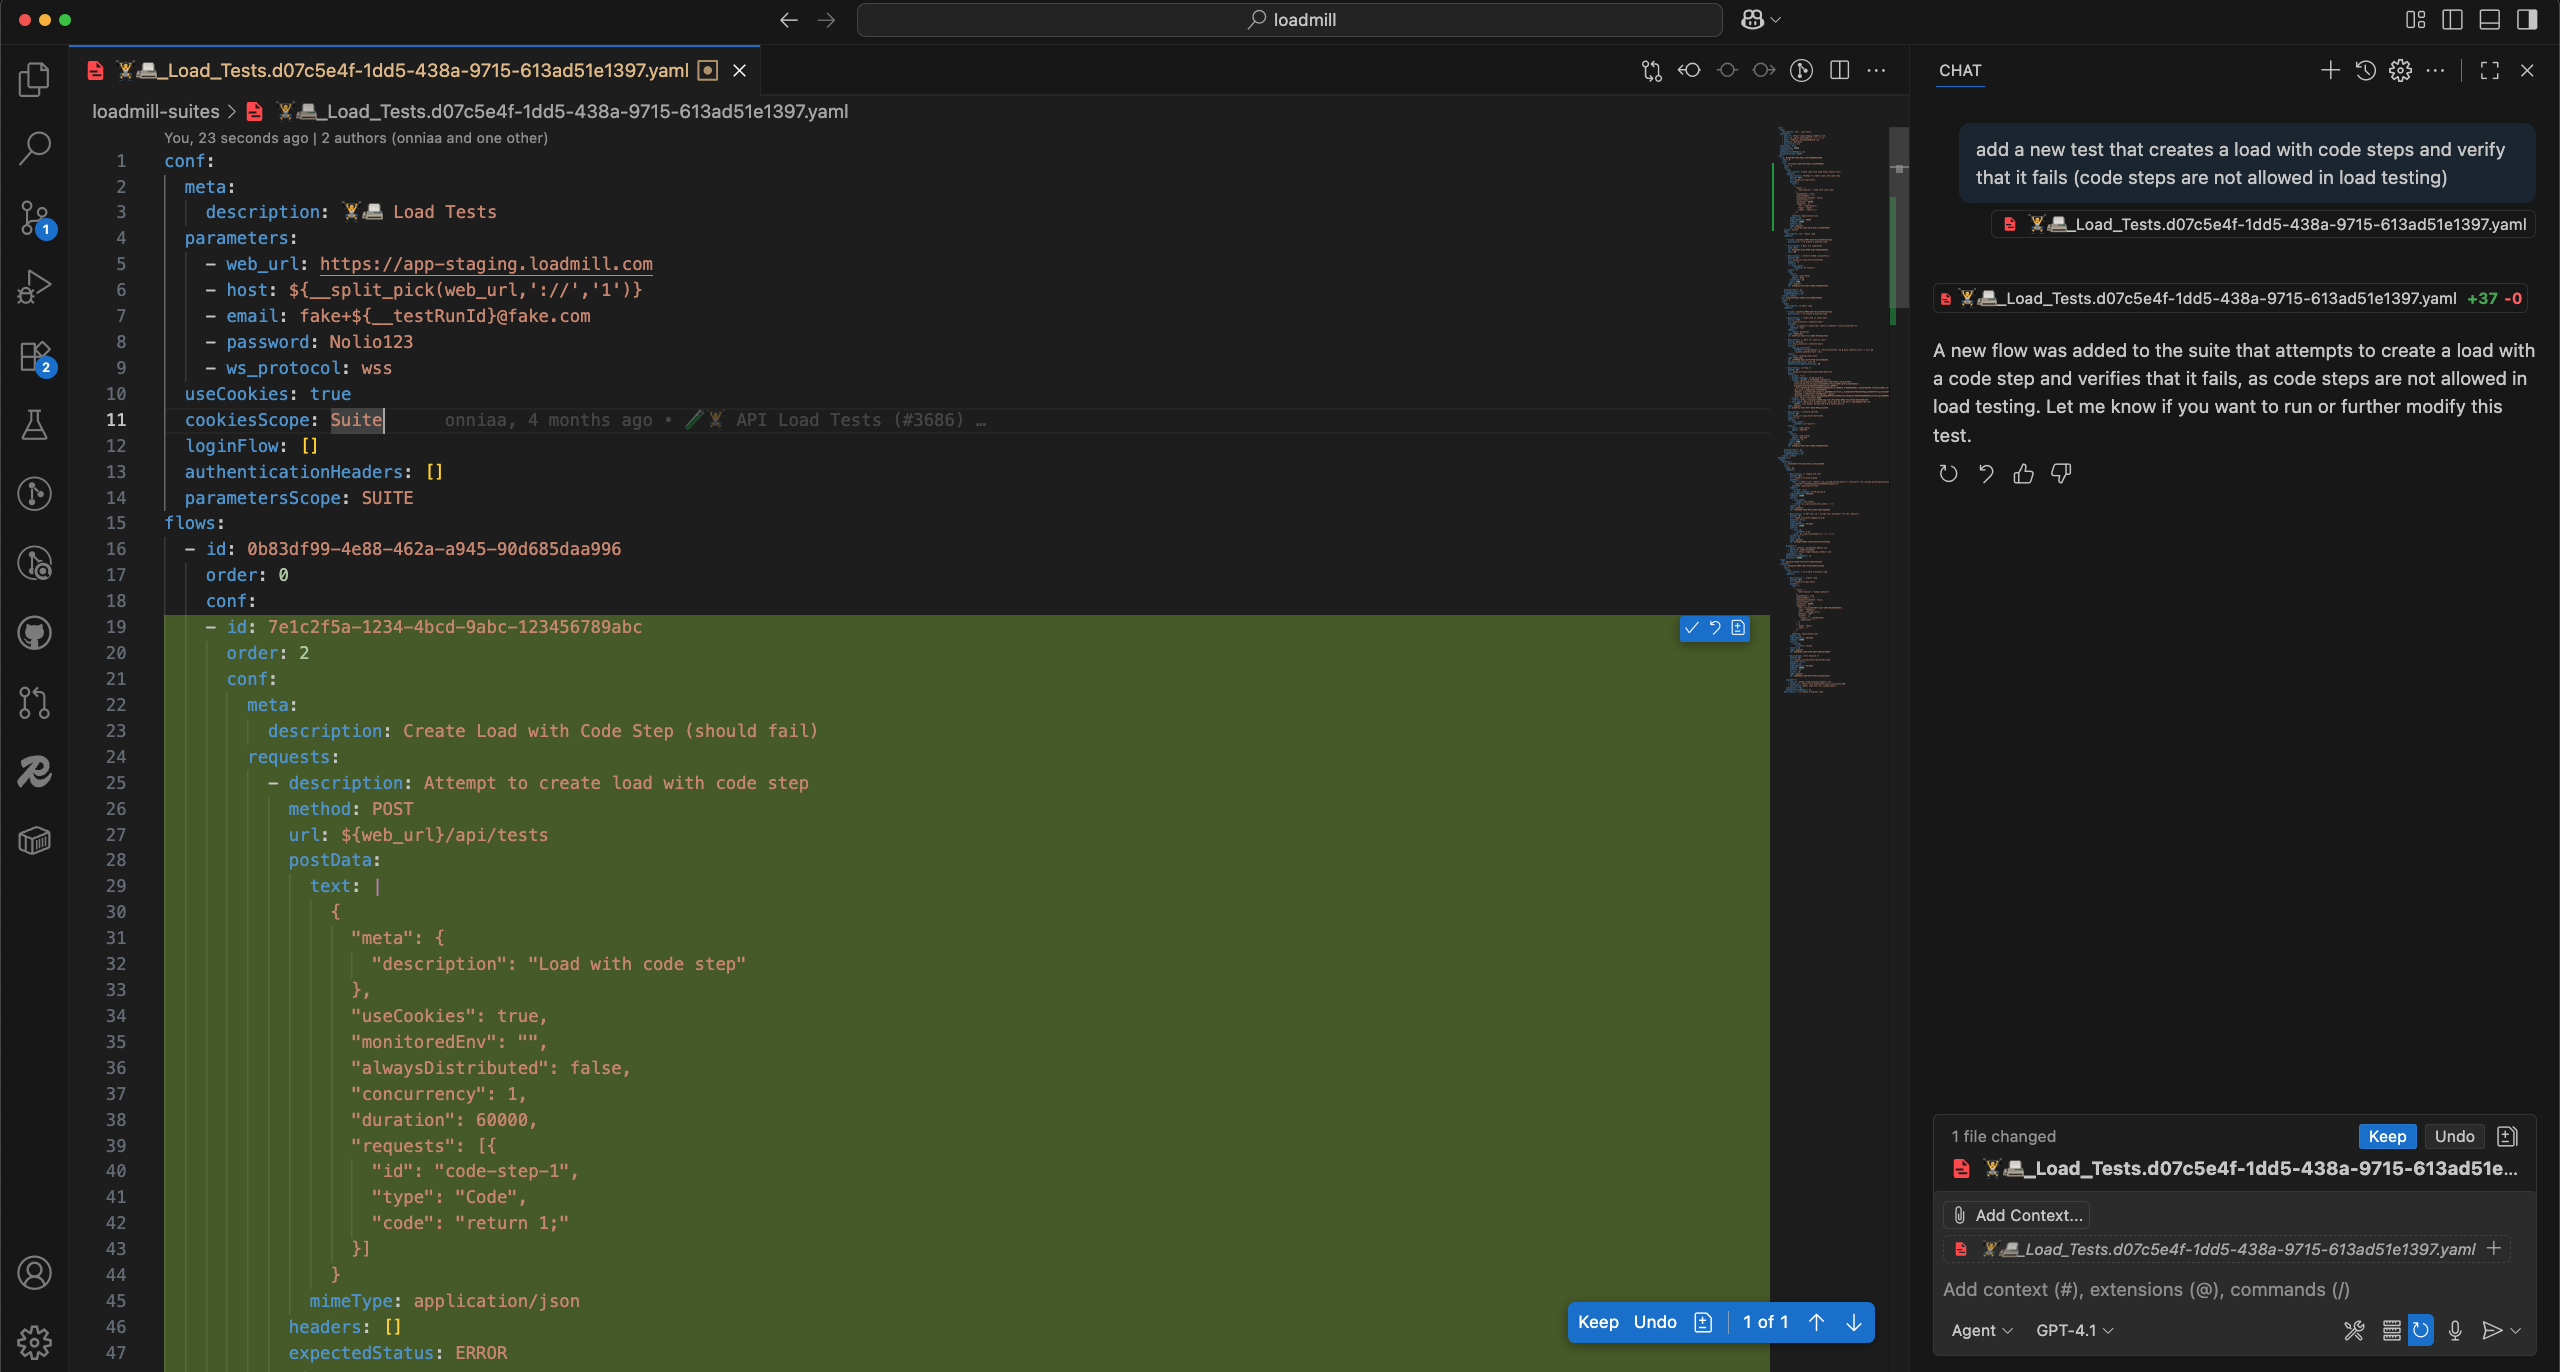
Task: Select the Search icon in activity bar
Action: [35, 147]
